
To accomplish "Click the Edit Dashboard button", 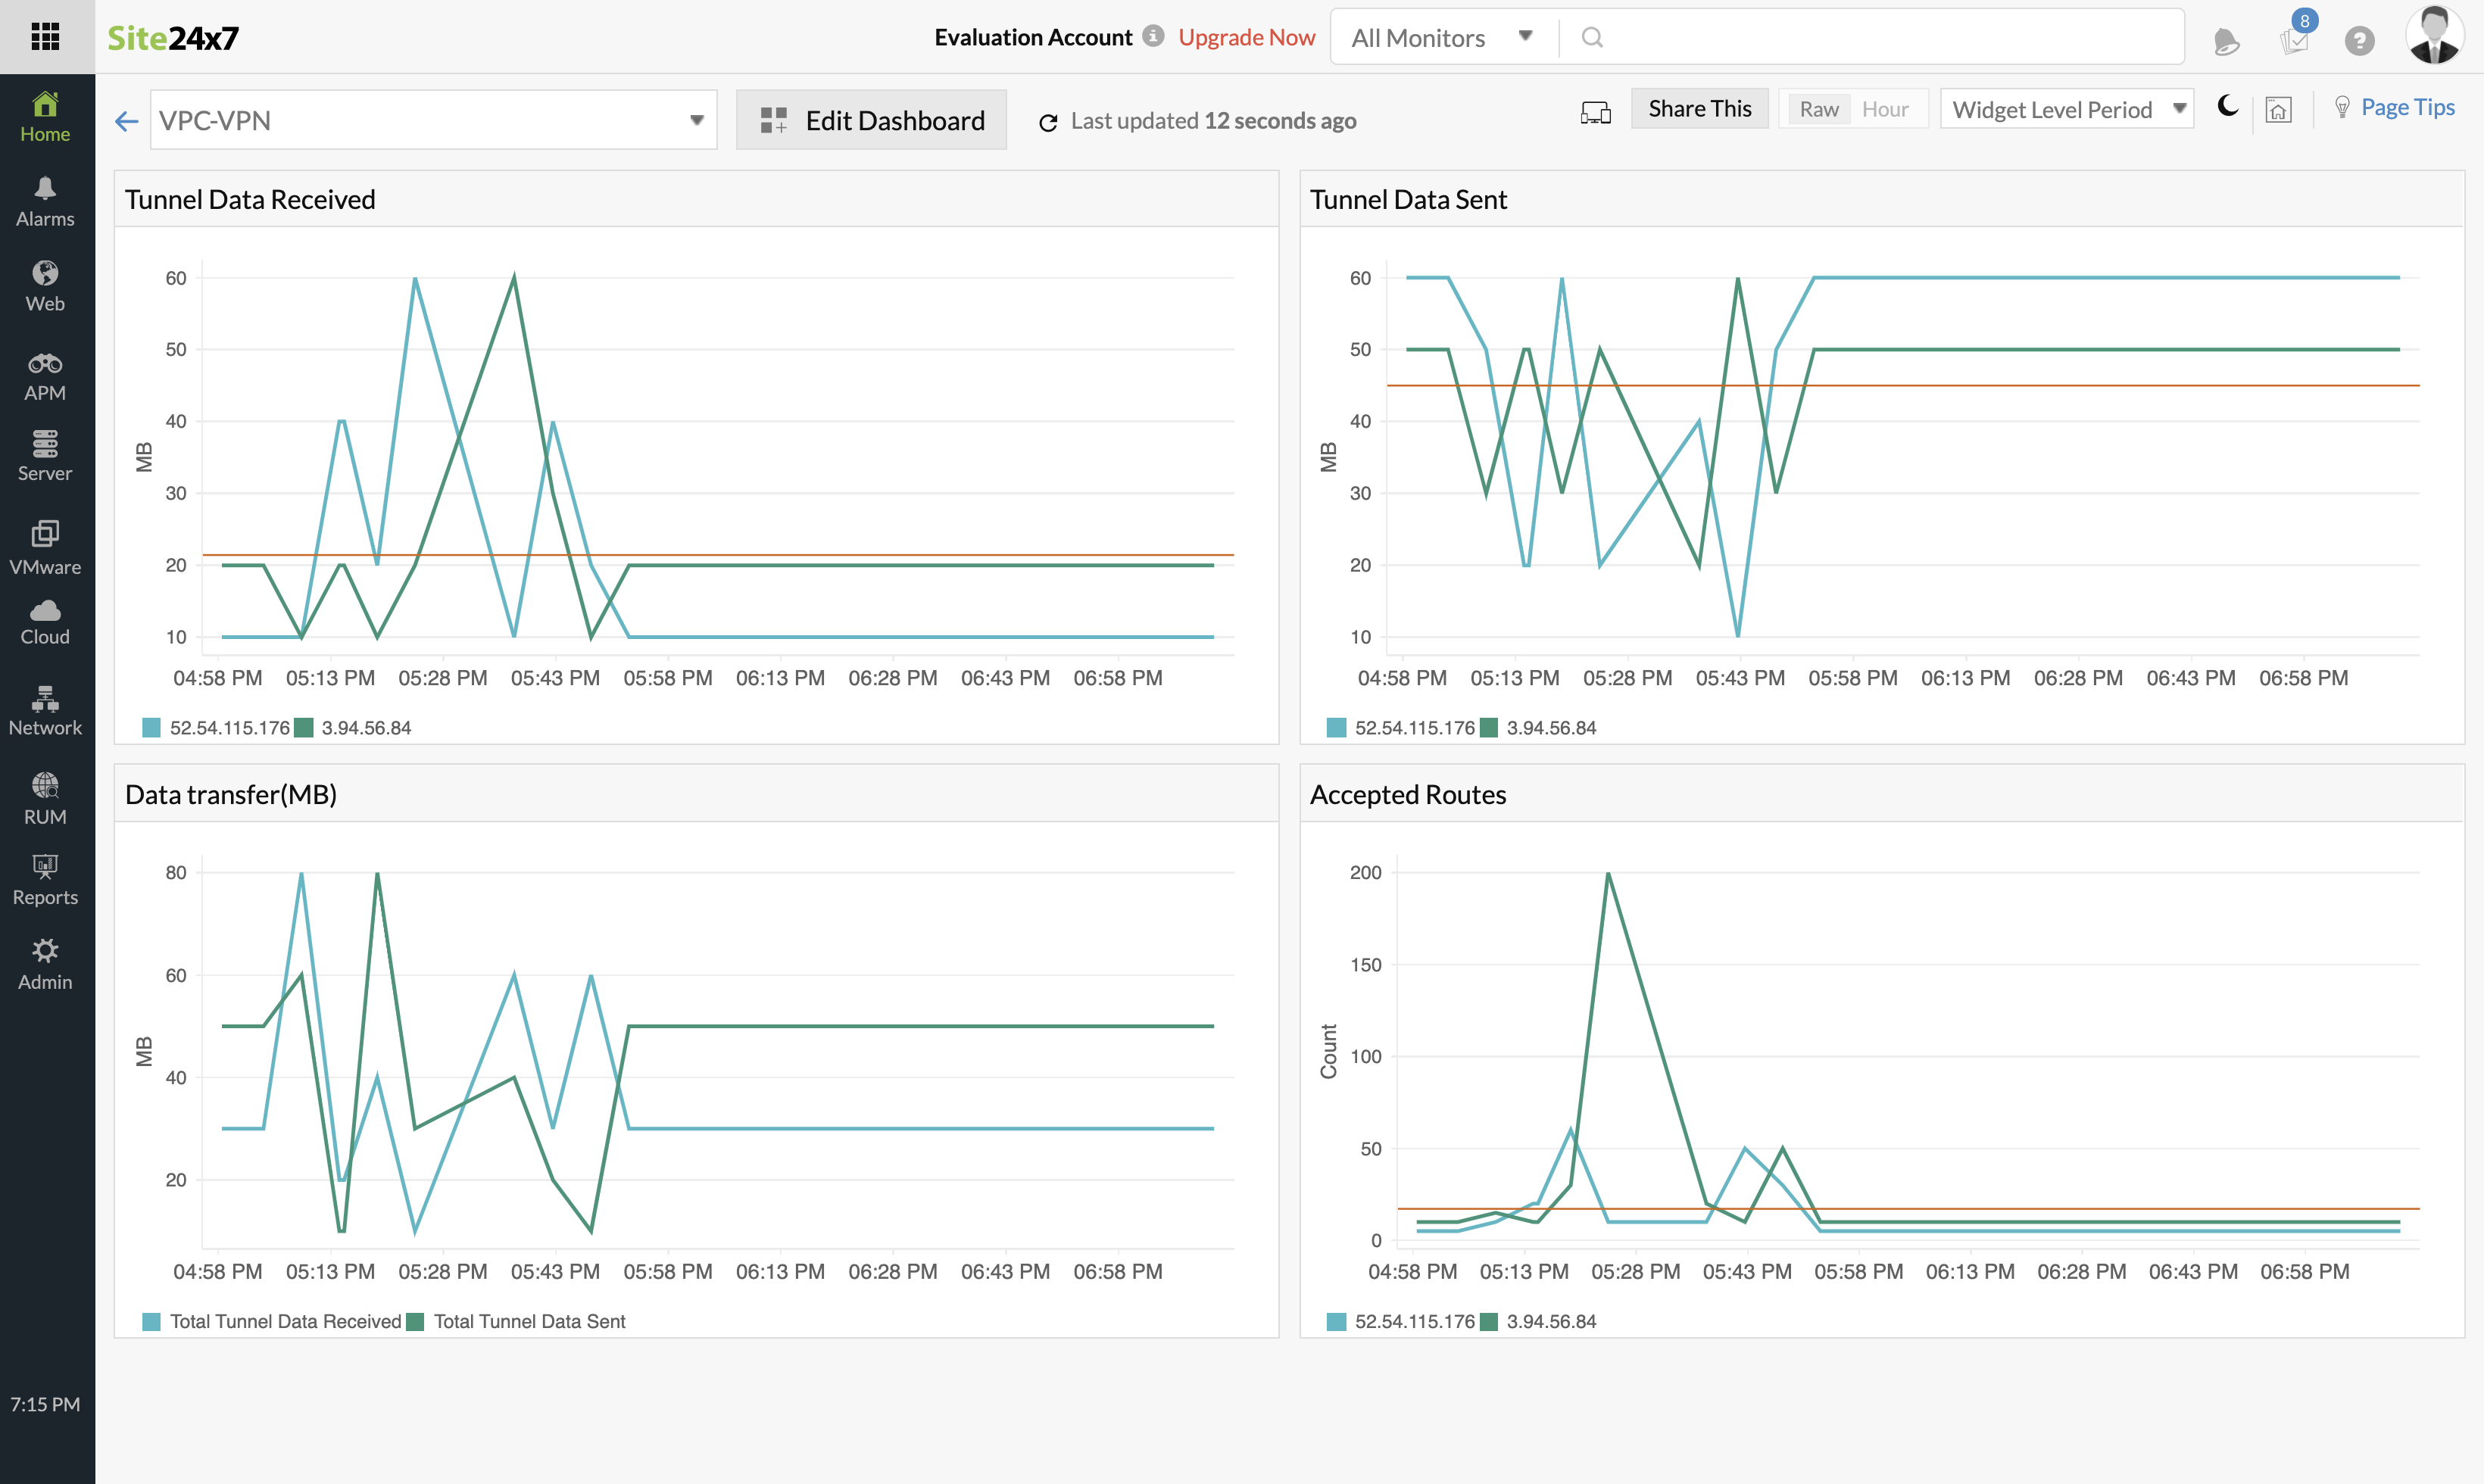I will (x=870, y=119).
